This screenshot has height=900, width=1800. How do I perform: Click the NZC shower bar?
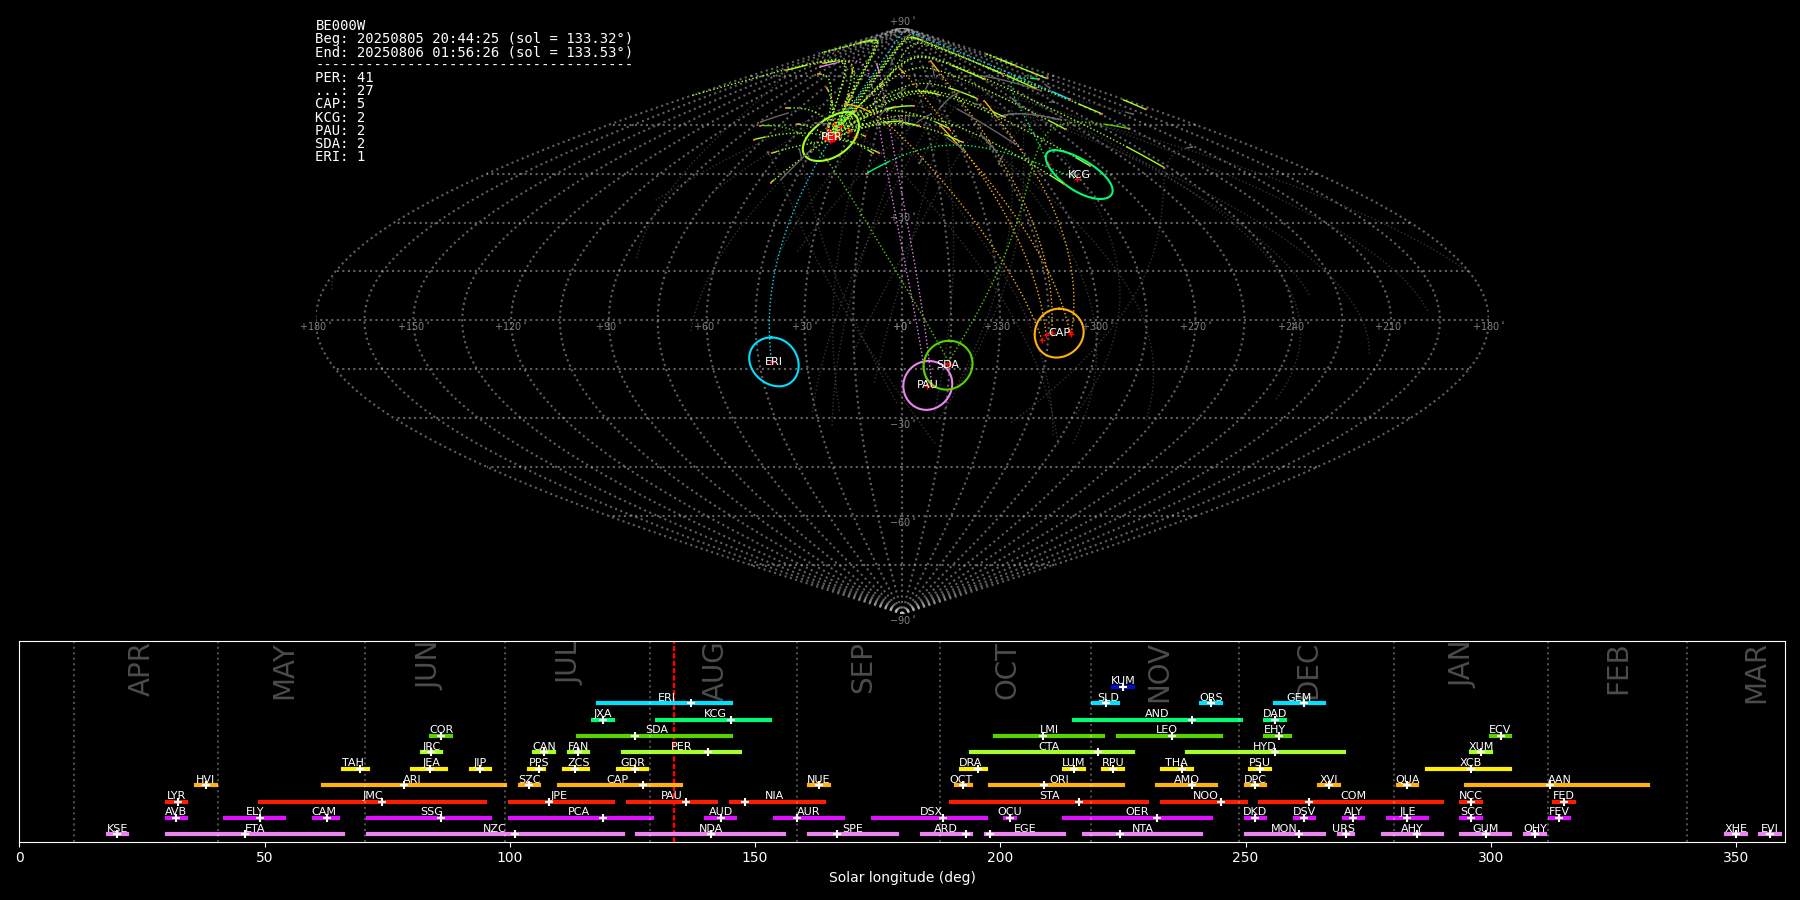tap(495, 834)
